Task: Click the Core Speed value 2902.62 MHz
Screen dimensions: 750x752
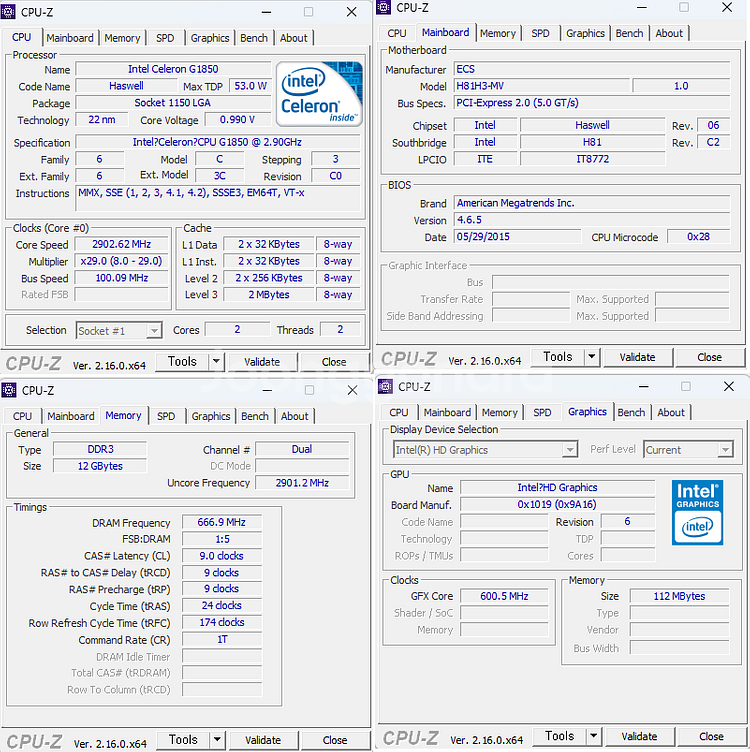Action: coord(121,244)
